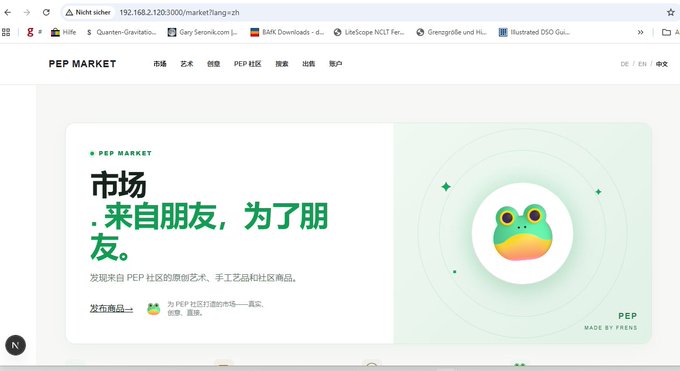Bookmark this page with the star icon
Viewport: 680px width, 371px height.
pyautogui.click(x=670, y=13)
